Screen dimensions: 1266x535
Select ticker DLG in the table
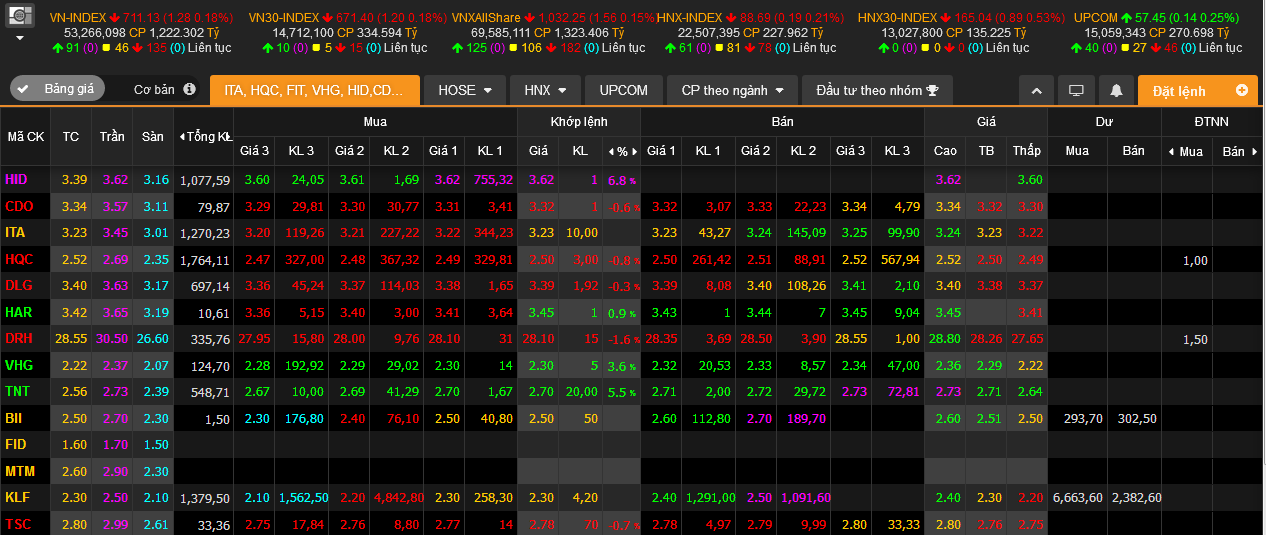click(x=18, y=285)
